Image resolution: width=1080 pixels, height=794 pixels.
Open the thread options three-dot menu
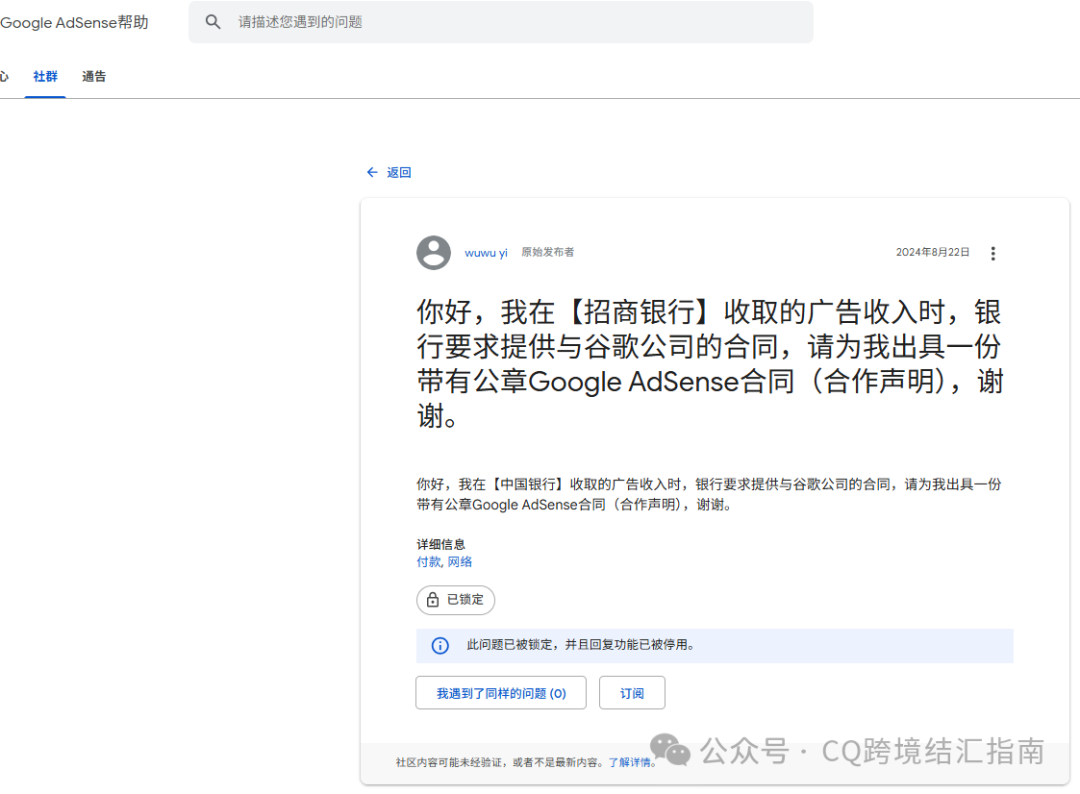tap(993, 253)
